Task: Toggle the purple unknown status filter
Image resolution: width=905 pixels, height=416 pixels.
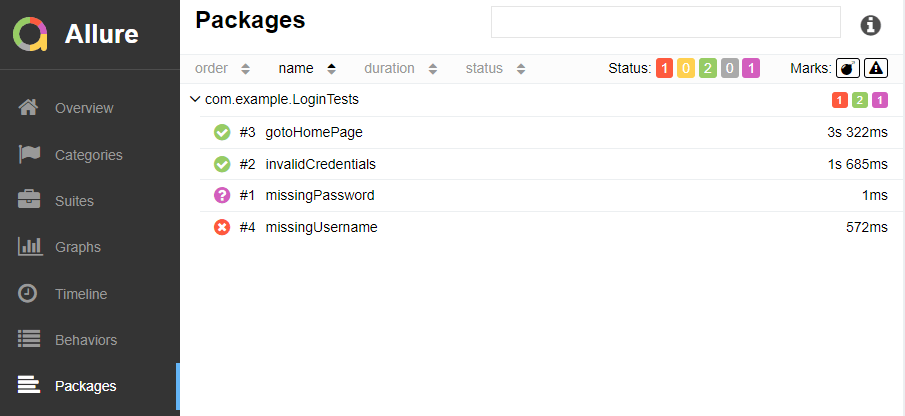Action: 751,68
